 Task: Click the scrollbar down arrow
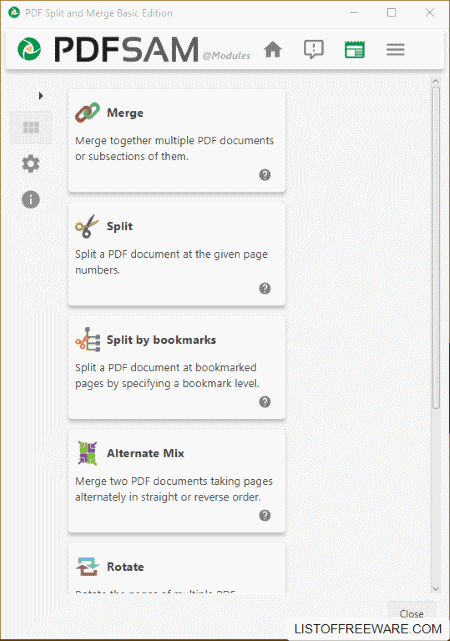(435, 589)
